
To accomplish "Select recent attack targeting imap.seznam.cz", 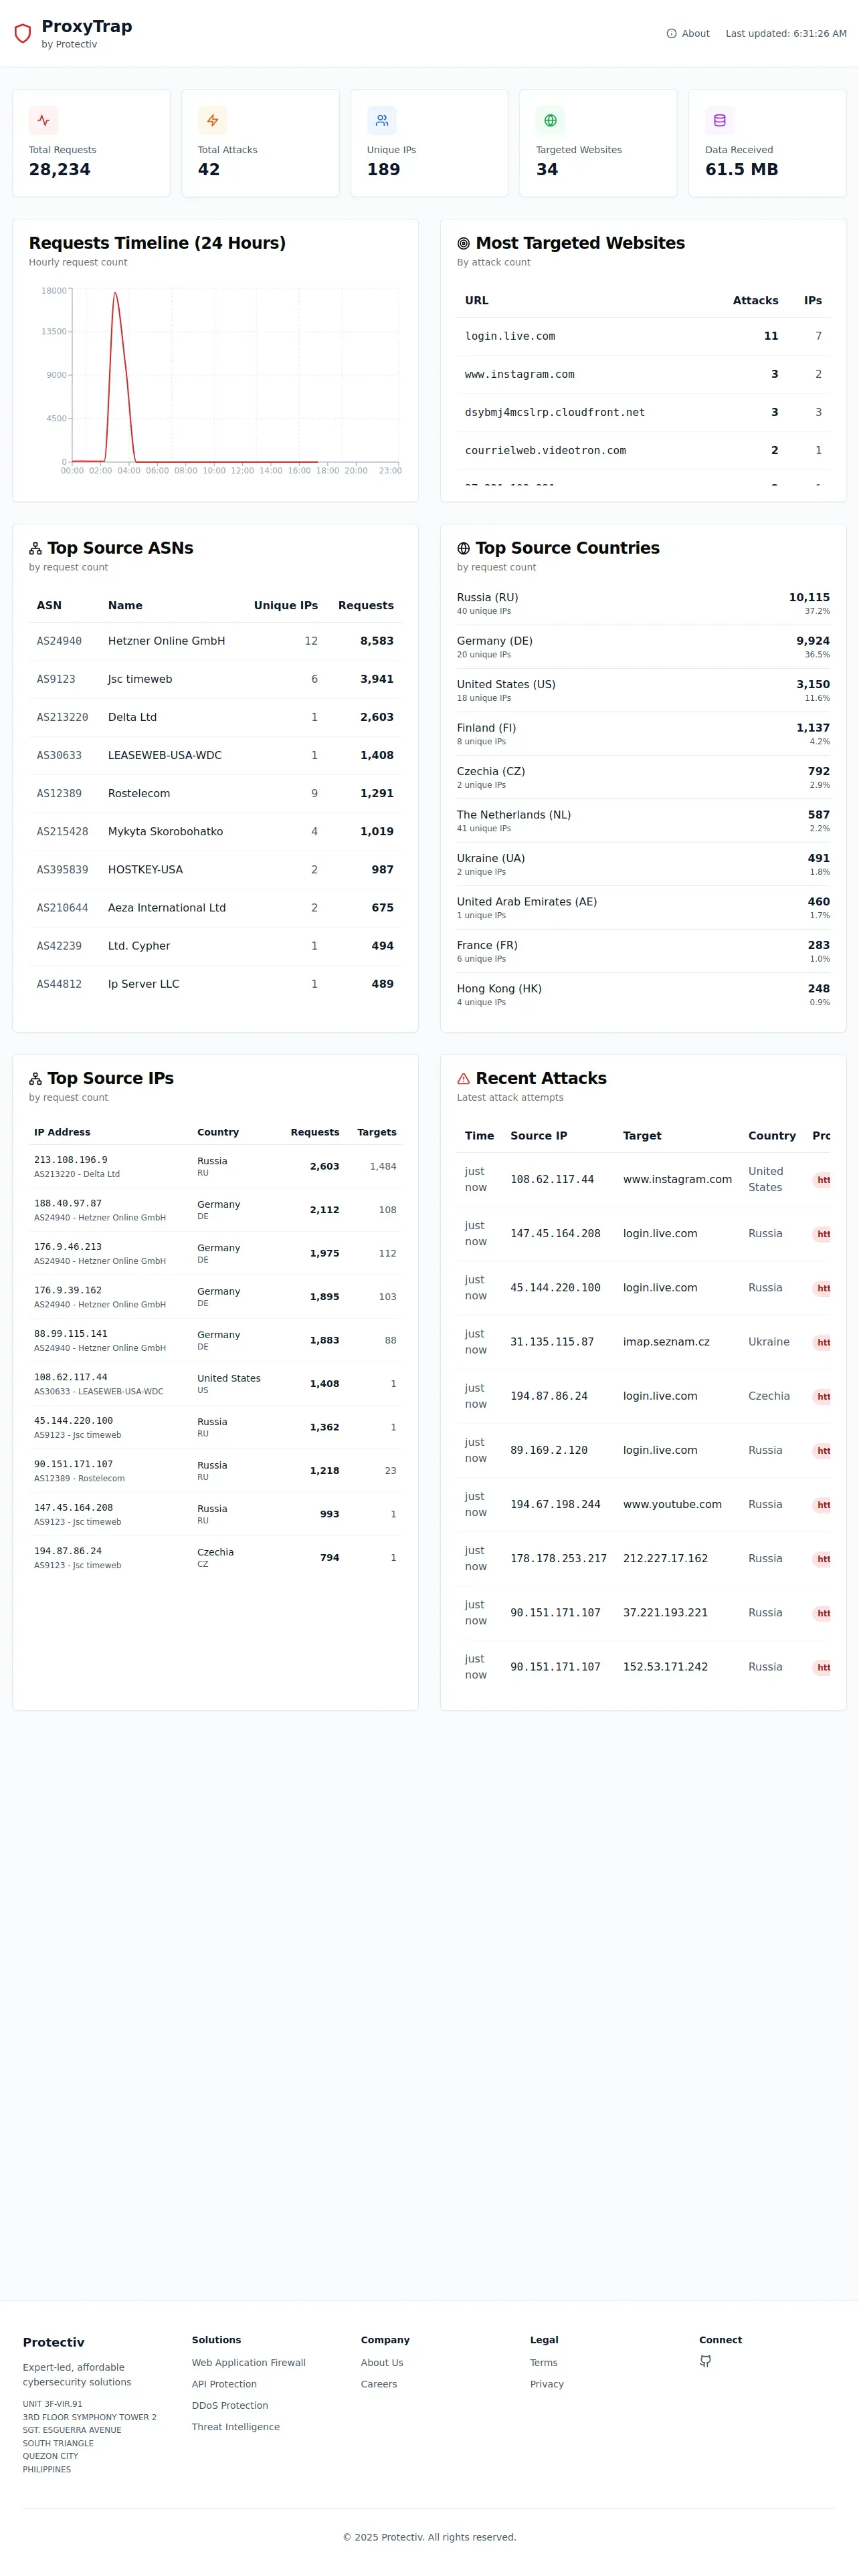I will [643, 1342].
